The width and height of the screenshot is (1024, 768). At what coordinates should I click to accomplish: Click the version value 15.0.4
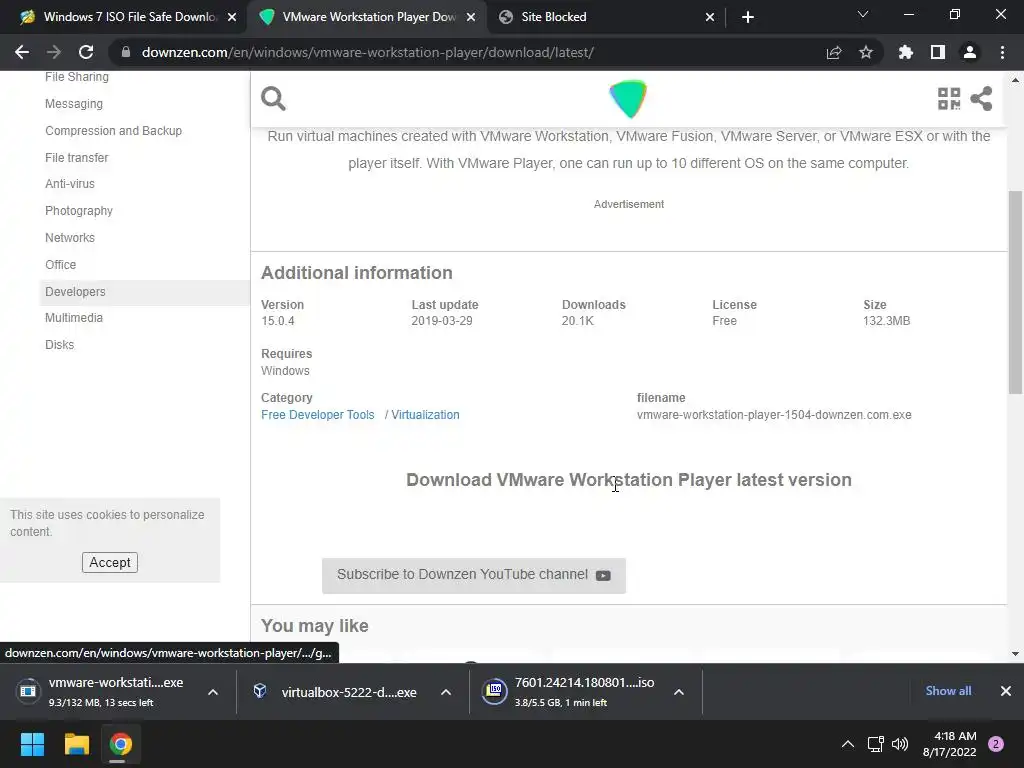pos(278,321)
